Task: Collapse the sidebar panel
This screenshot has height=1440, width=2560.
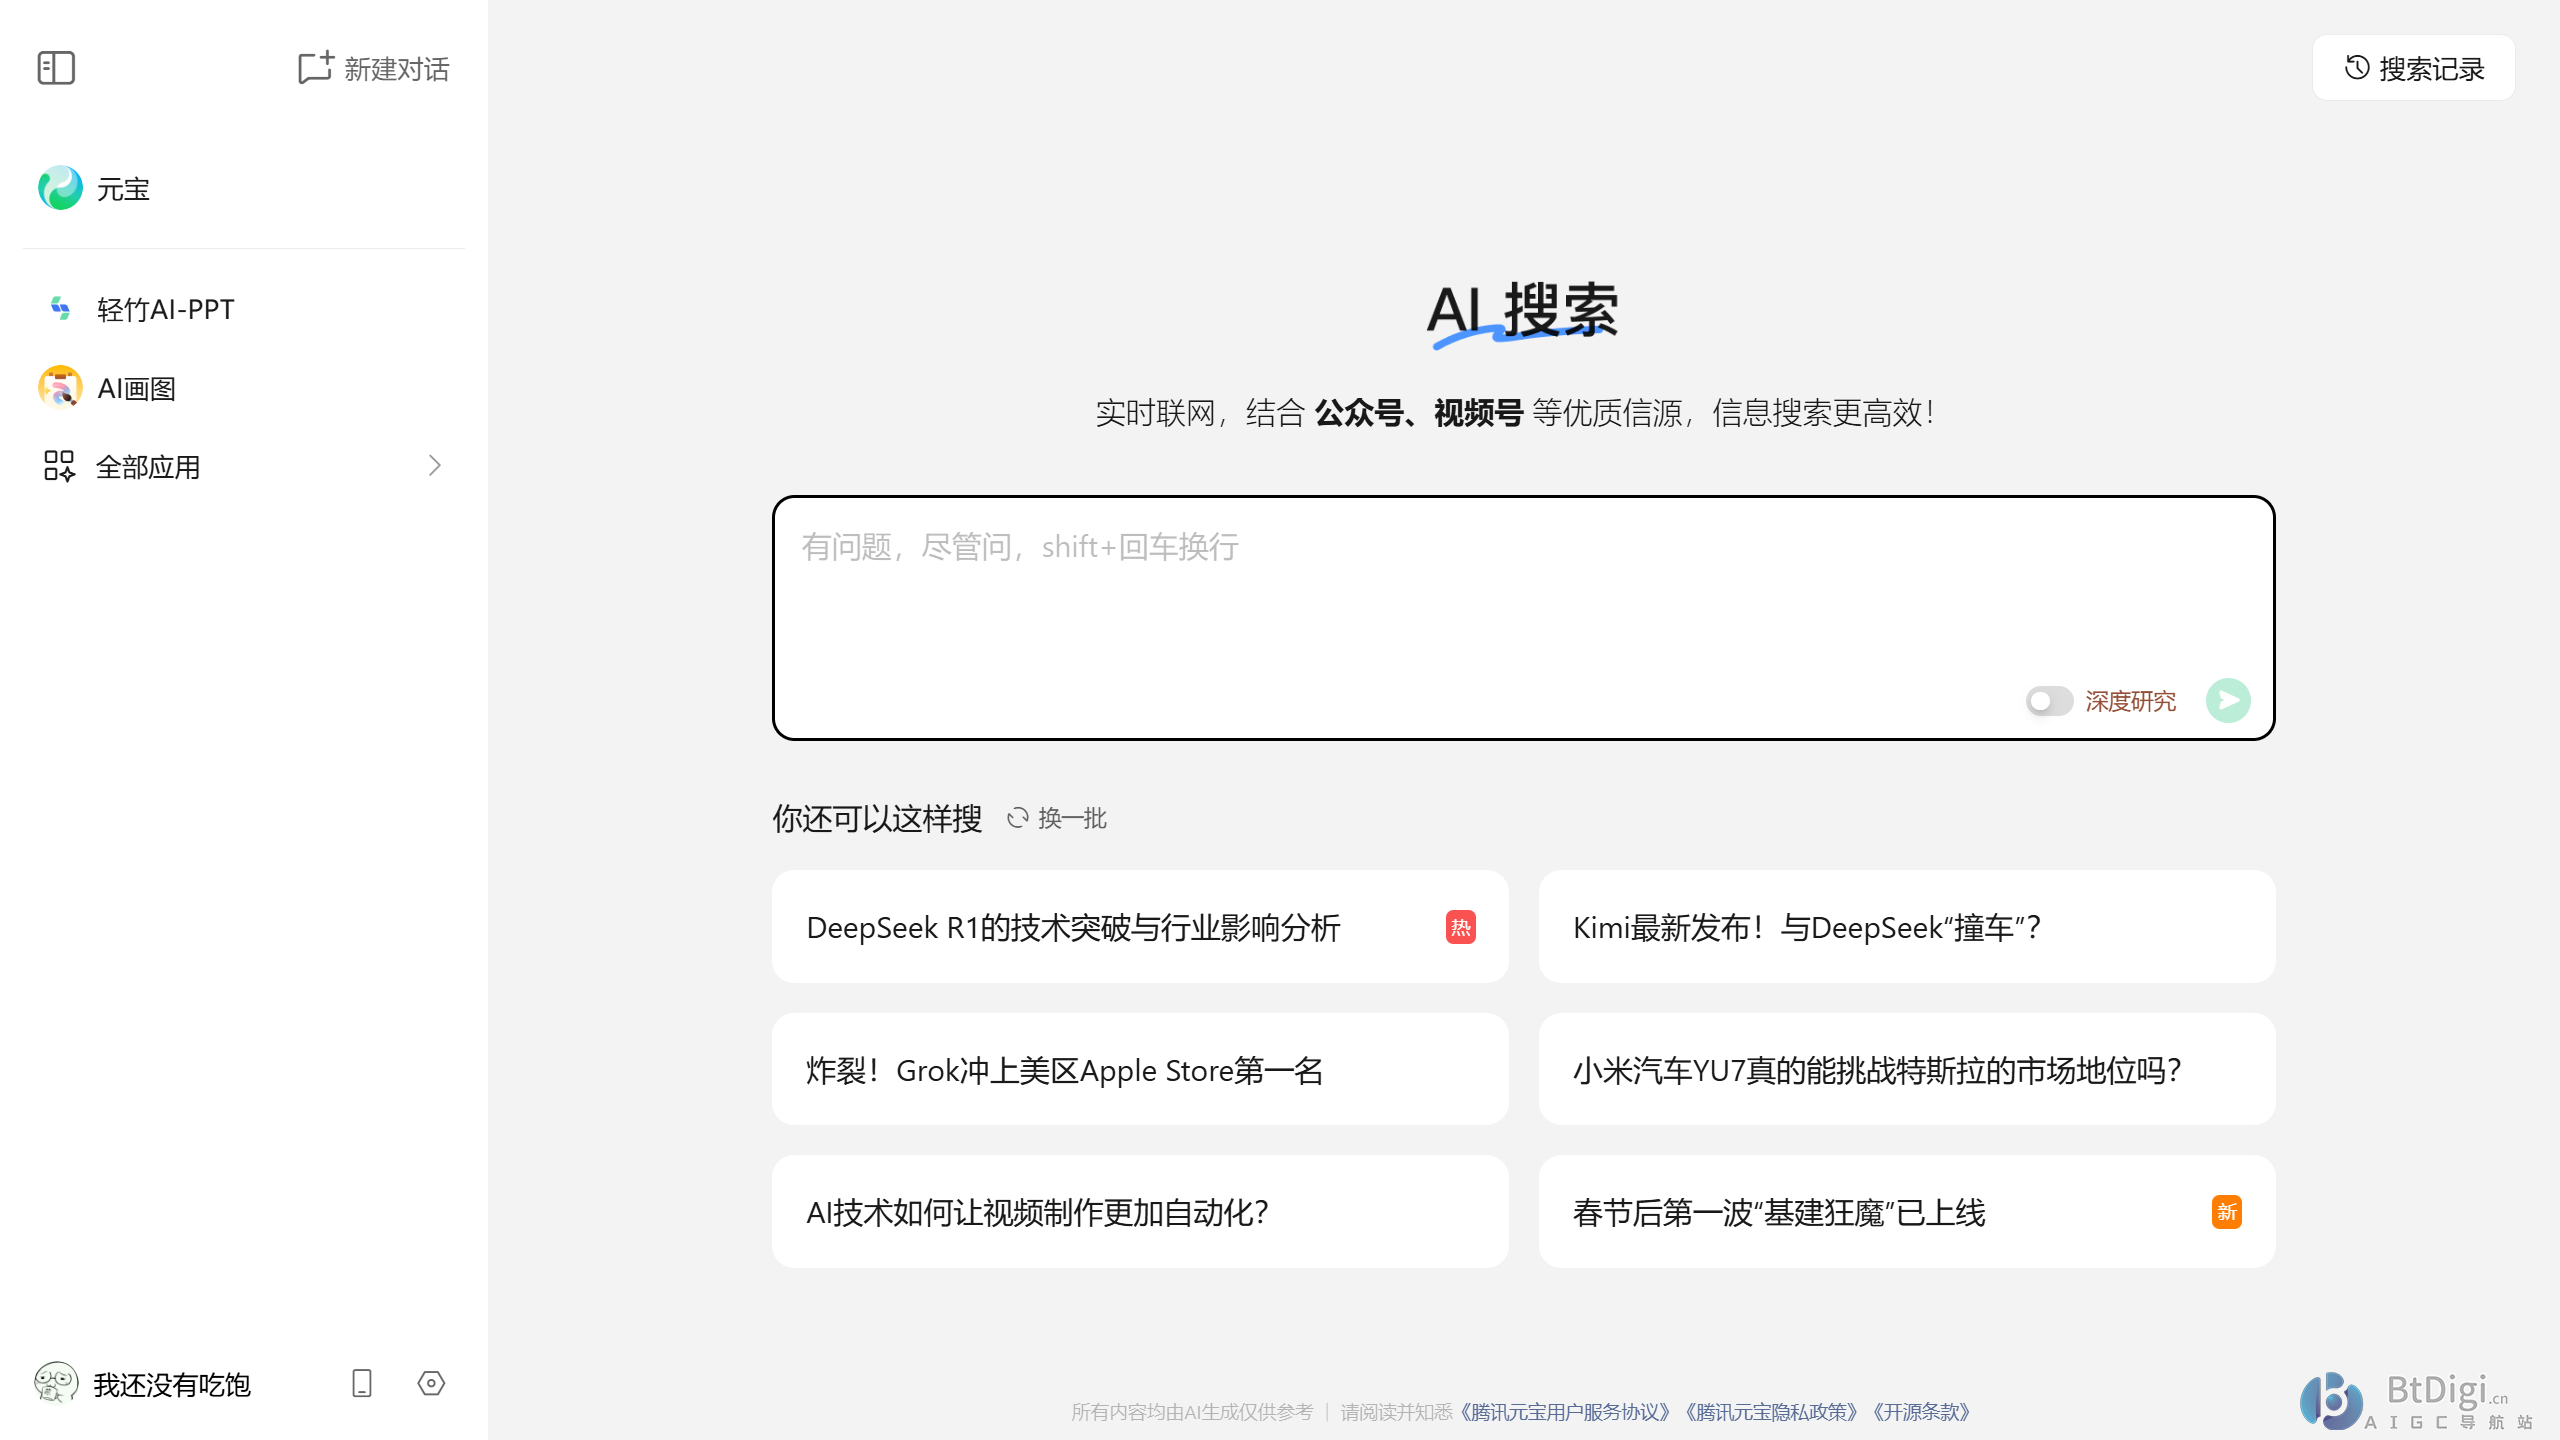Action: [57, 67]
